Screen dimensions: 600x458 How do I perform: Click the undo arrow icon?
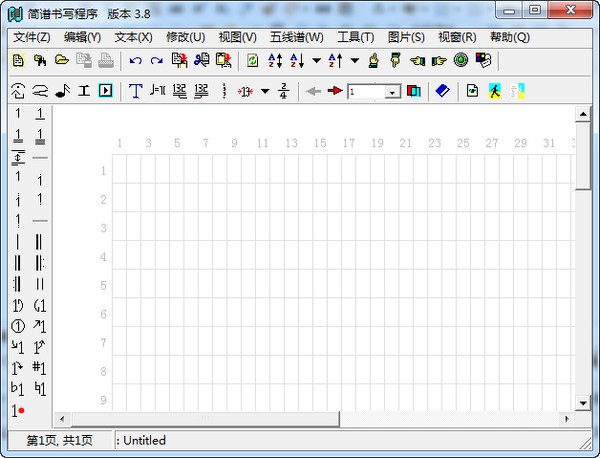click(135, 61)
